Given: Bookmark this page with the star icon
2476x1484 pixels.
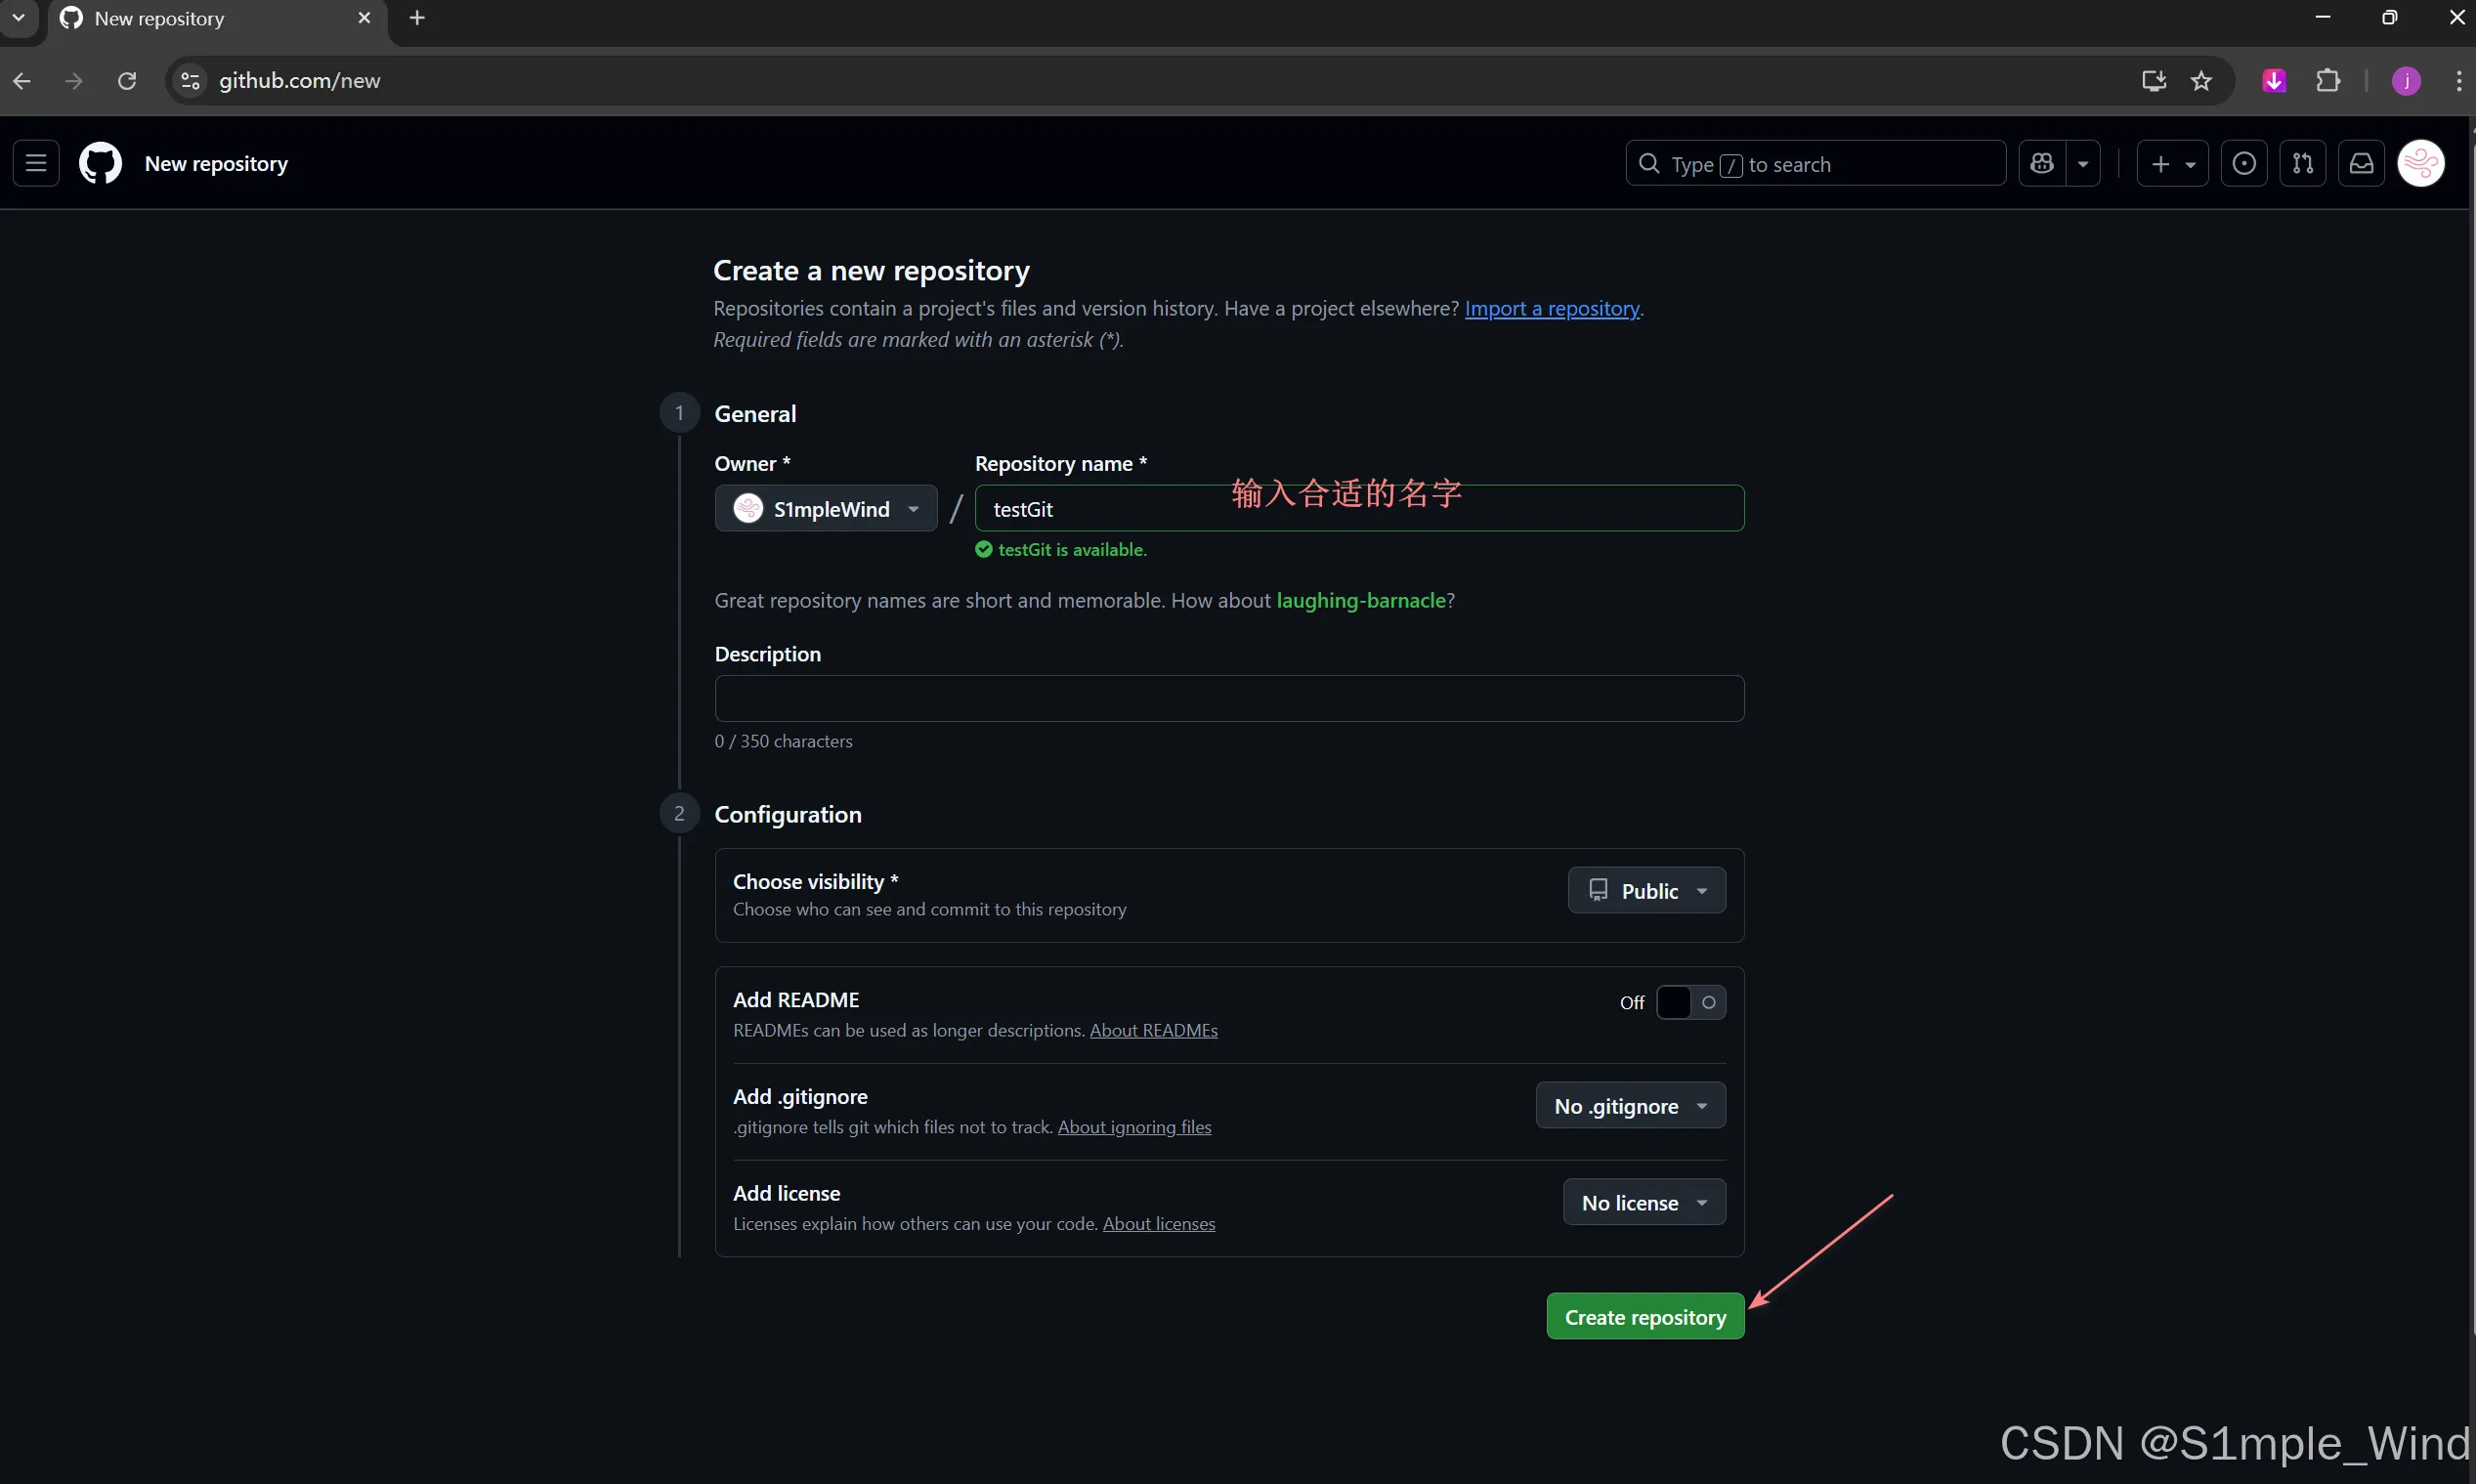Looking at the screenshot, I should click(2201, 81).
